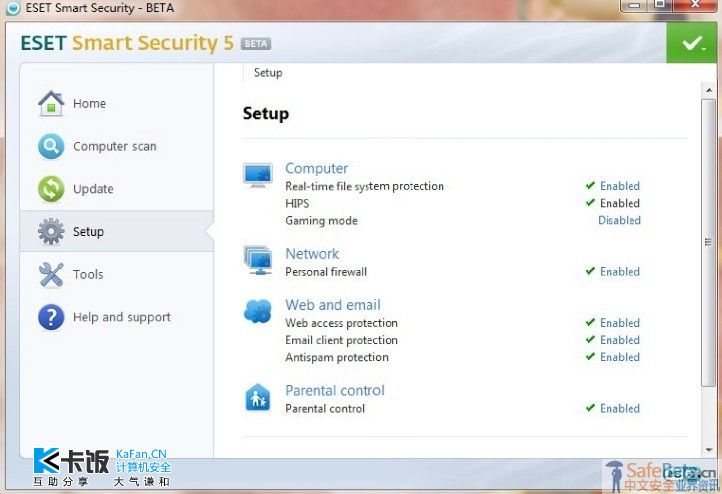Open Help and support question icon

pyautogui.click(x=51, y=317)
